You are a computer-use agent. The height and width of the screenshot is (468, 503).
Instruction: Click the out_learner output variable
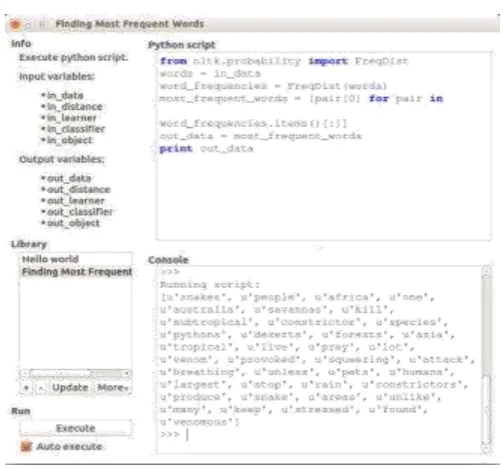pyautogui.click(x=76, y=201)
